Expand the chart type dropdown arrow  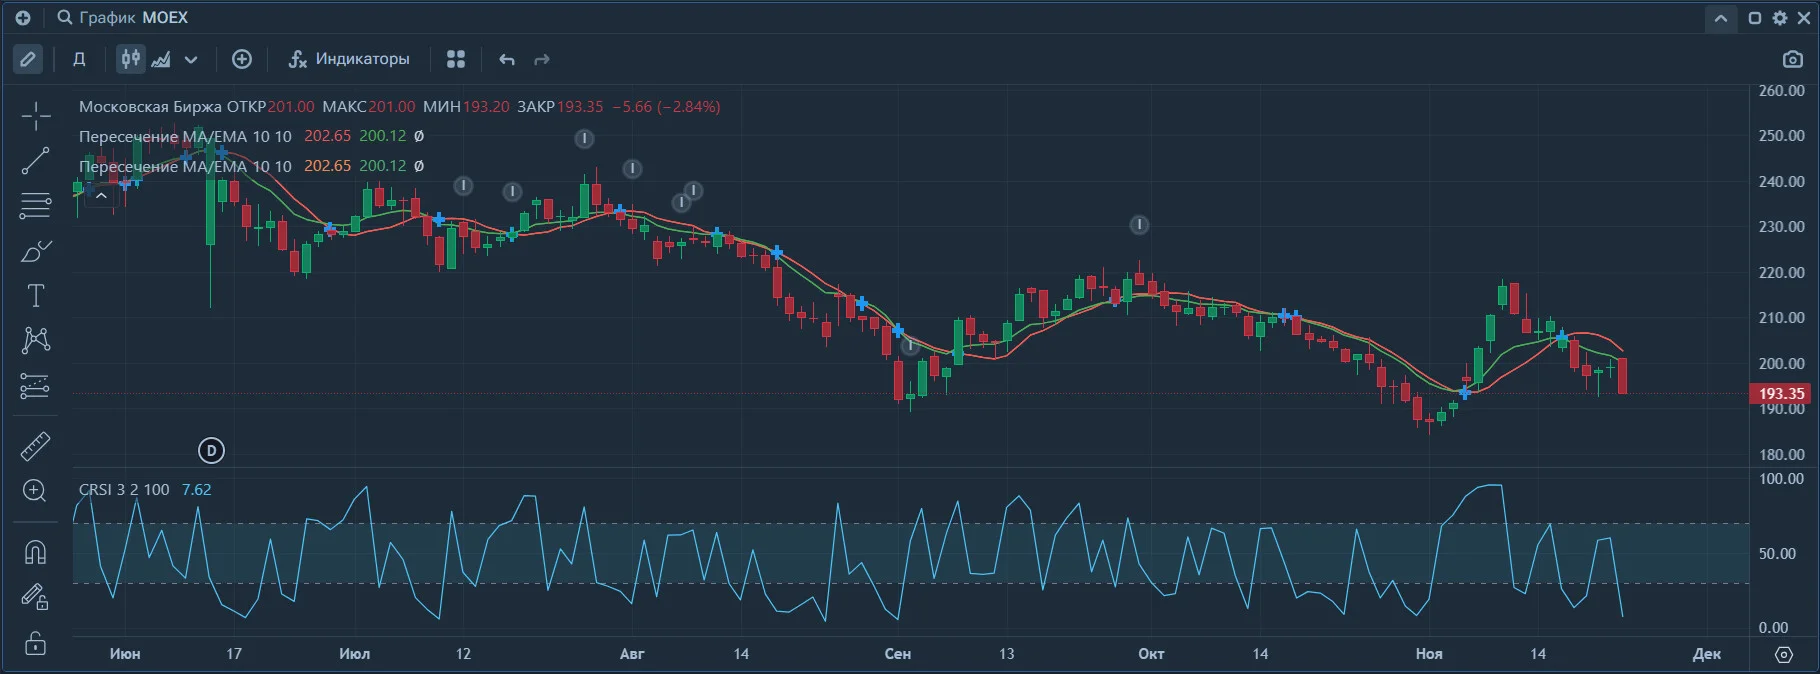coord(191,59)
